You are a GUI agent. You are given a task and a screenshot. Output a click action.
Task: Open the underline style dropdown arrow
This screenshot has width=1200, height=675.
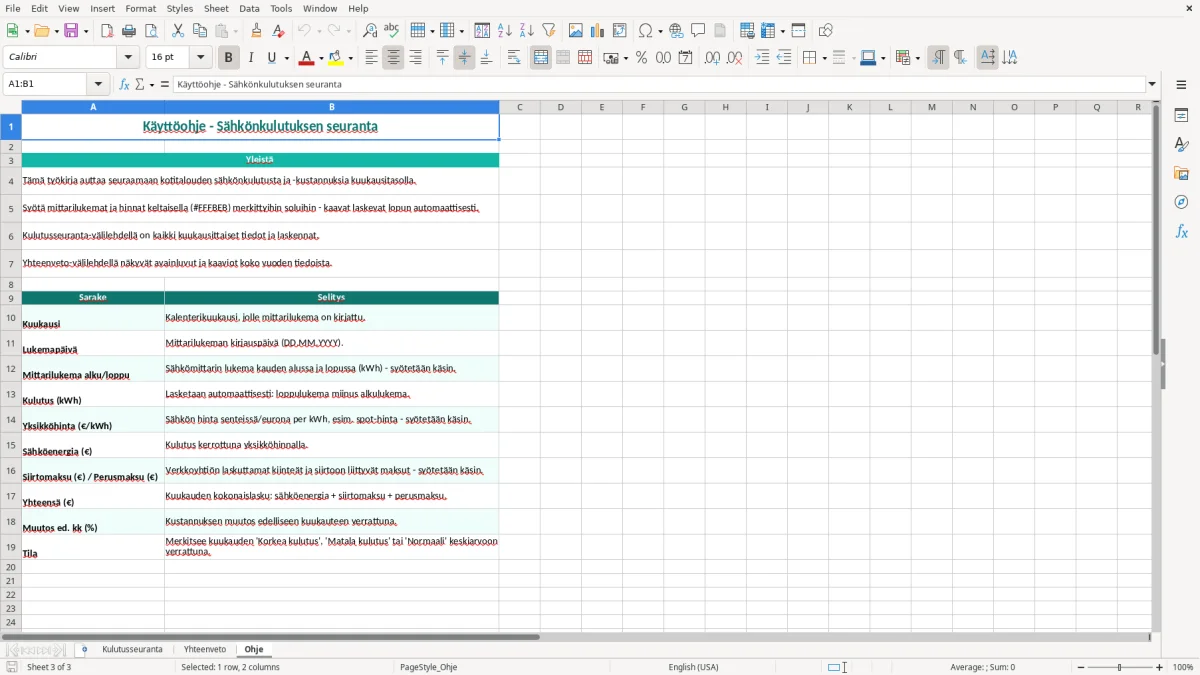tap(286, 58)
